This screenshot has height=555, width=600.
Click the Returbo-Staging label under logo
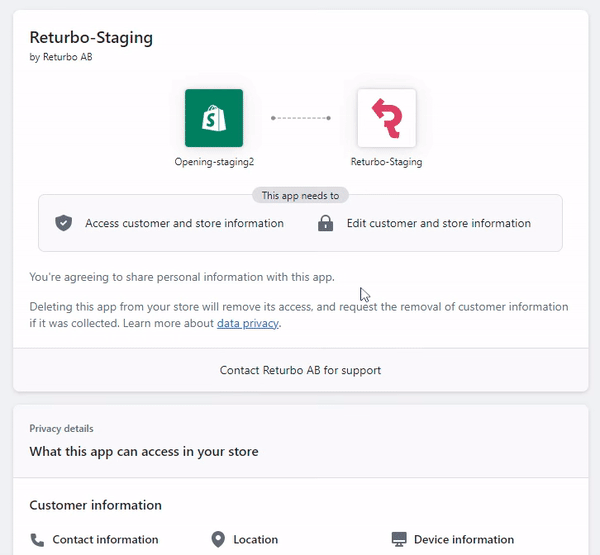coord(386,162)
